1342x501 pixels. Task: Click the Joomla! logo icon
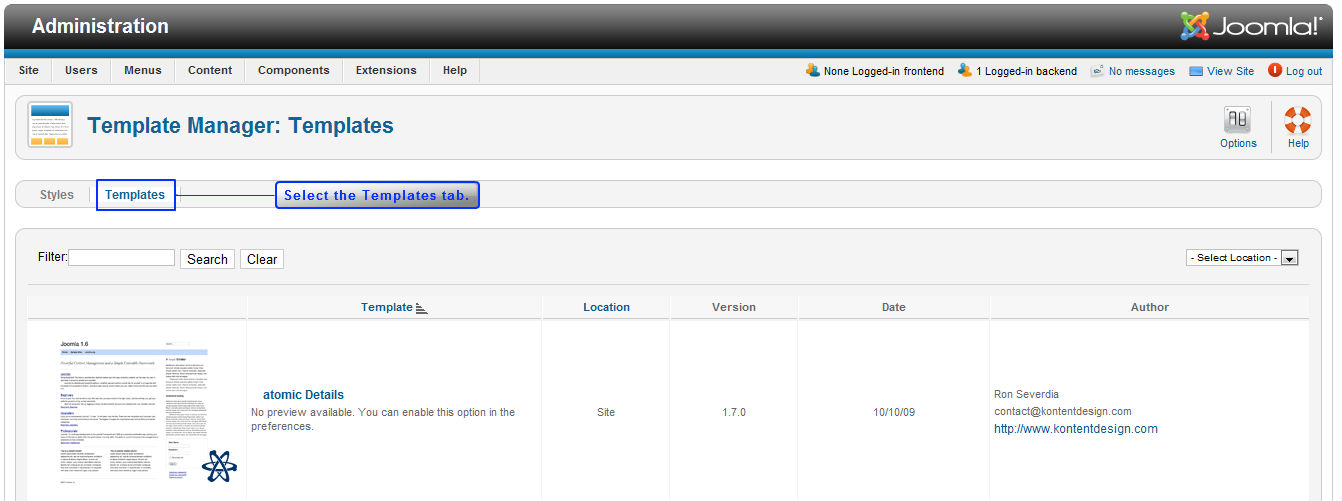1194,25
